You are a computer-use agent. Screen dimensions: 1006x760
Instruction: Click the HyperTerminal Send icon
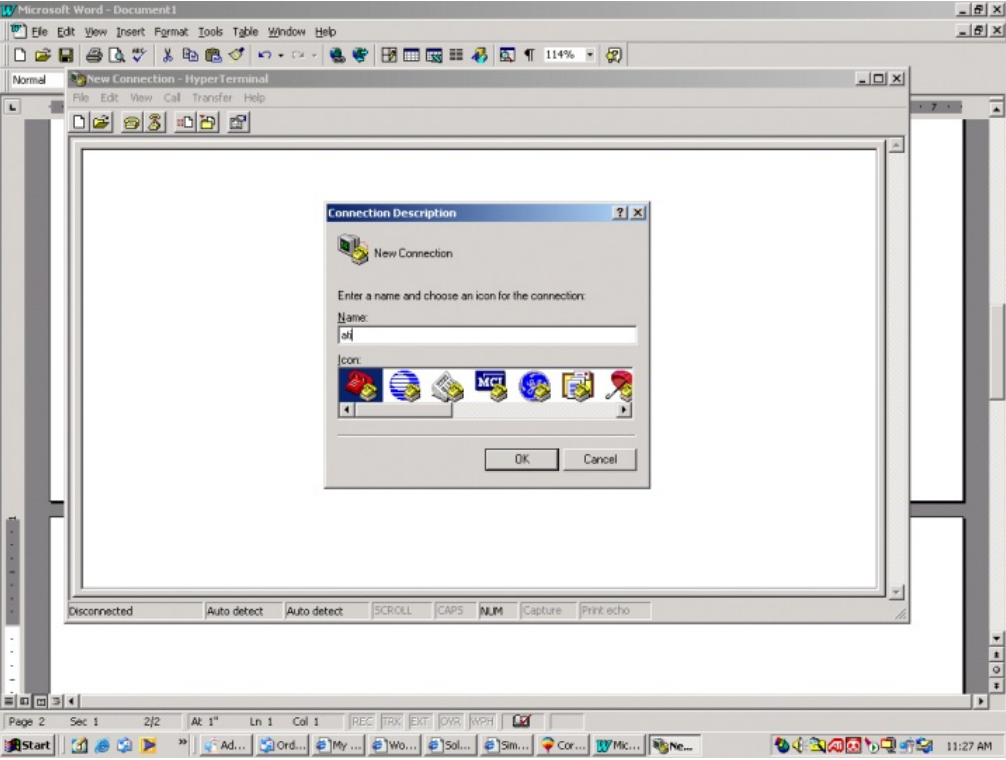coord(185,122)
